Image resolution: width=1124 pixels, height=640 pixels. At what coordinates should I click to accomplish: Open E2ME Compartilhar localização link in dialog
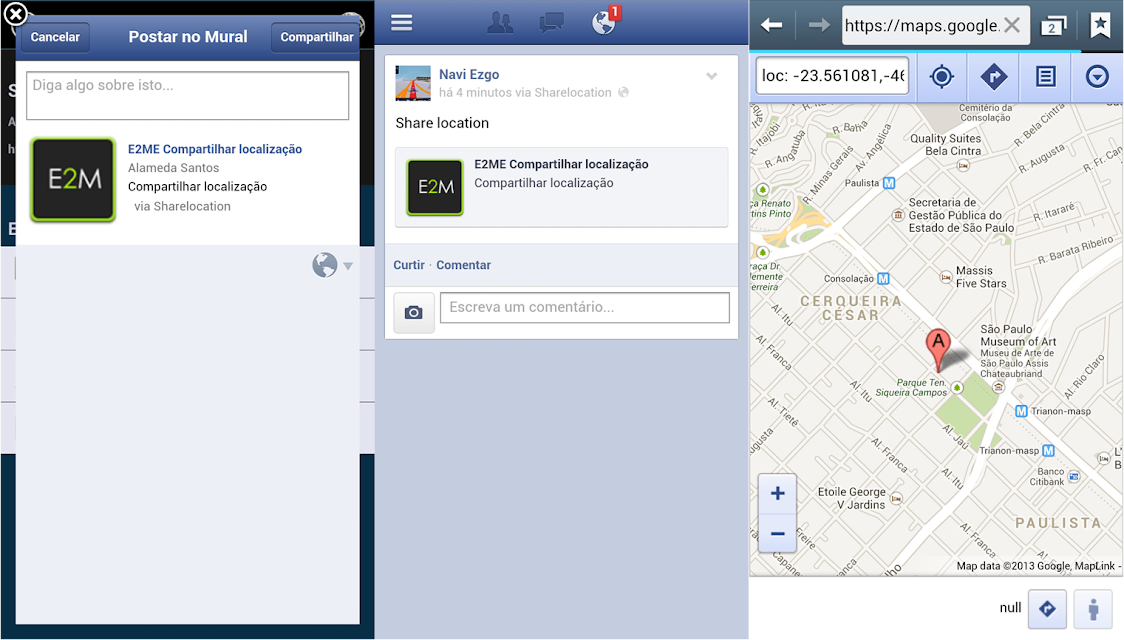click(x=215, y=149)
